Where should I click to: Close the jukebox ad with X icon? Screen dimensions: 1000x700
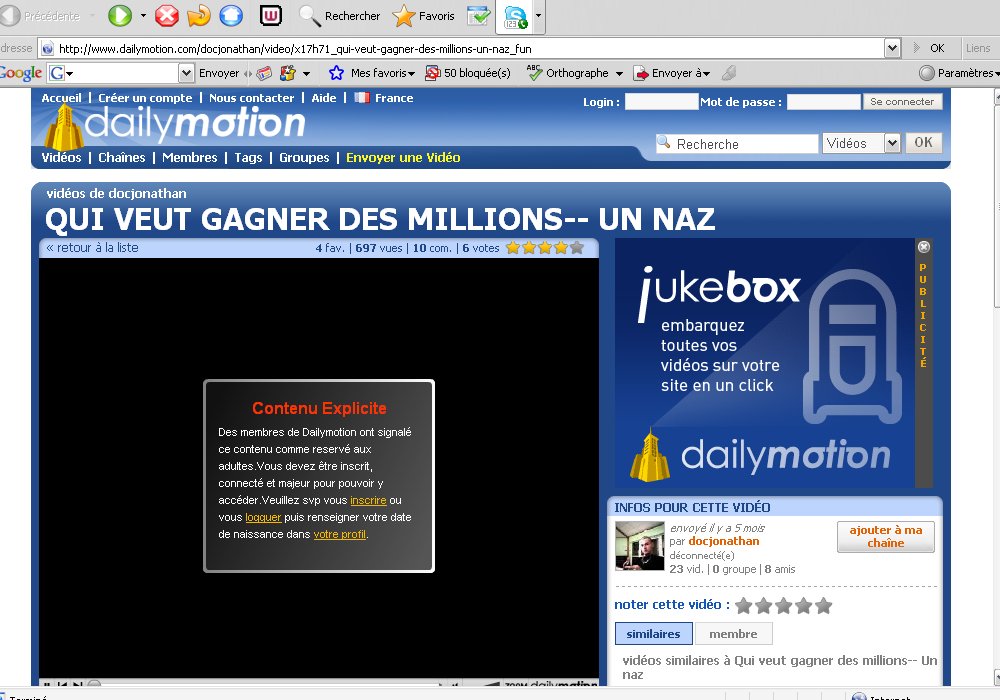(924, 247)
